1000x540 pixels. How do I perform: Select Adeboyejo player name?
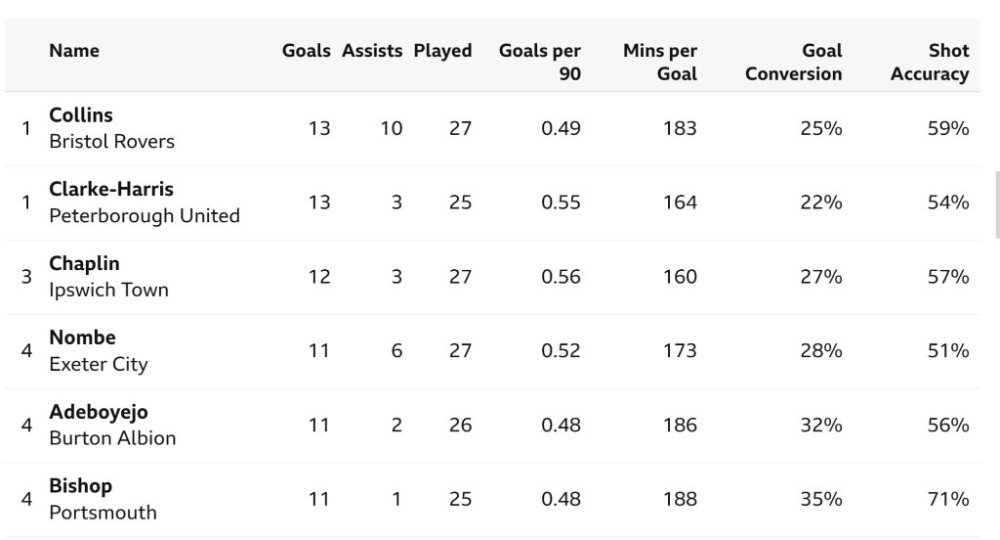(x=98, y=412)
